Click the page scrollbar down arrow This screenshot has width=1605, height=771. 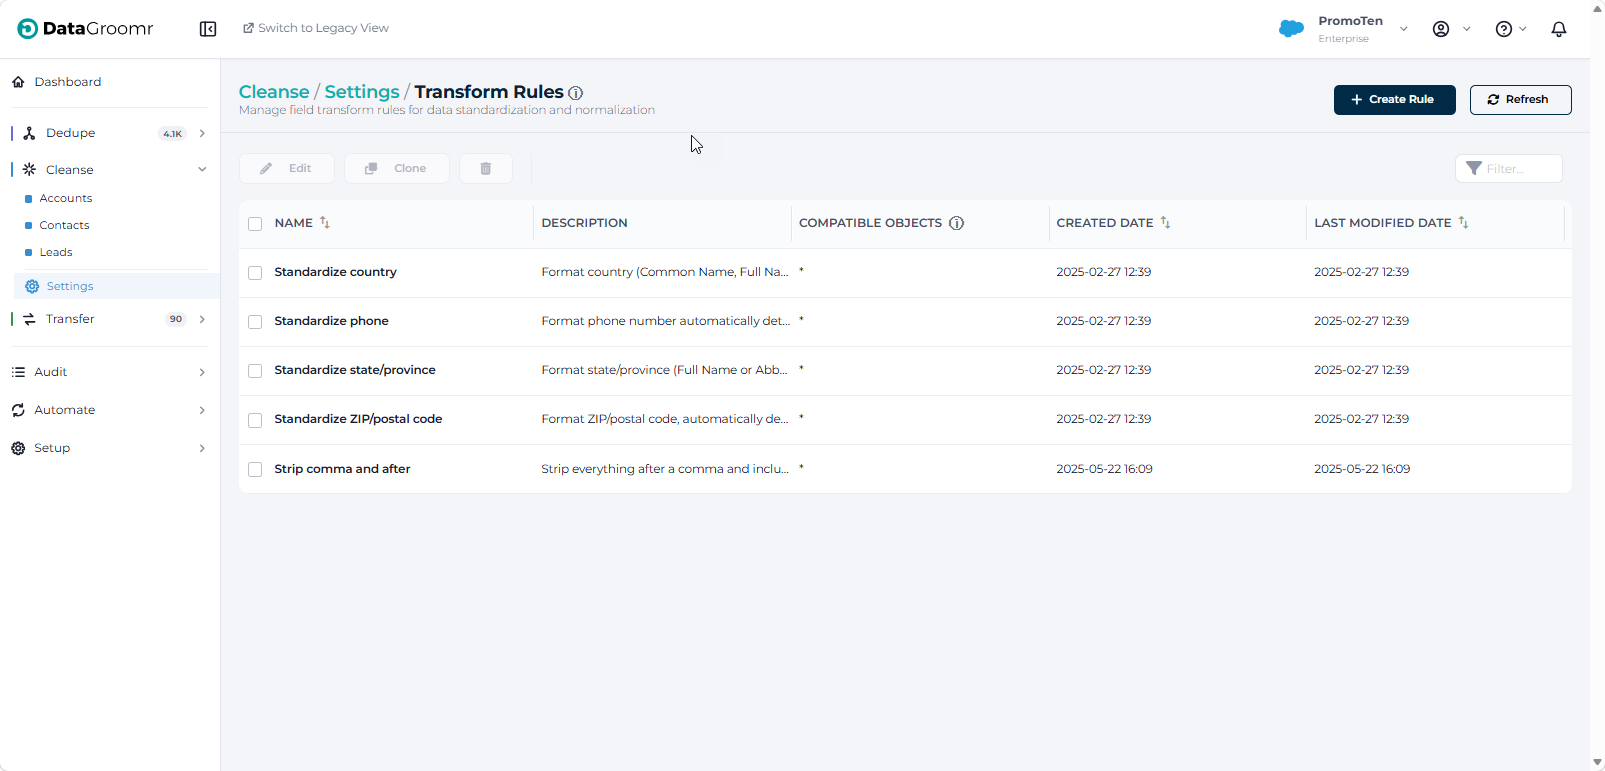pos(1597,763)
